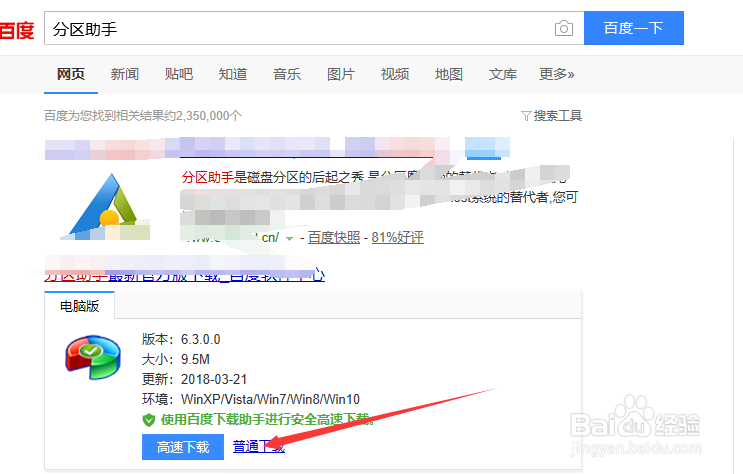The height and width of the screenshot is (474, 743).
Task: Click the 大小: 9.5M text
Action: click(176, 359)
